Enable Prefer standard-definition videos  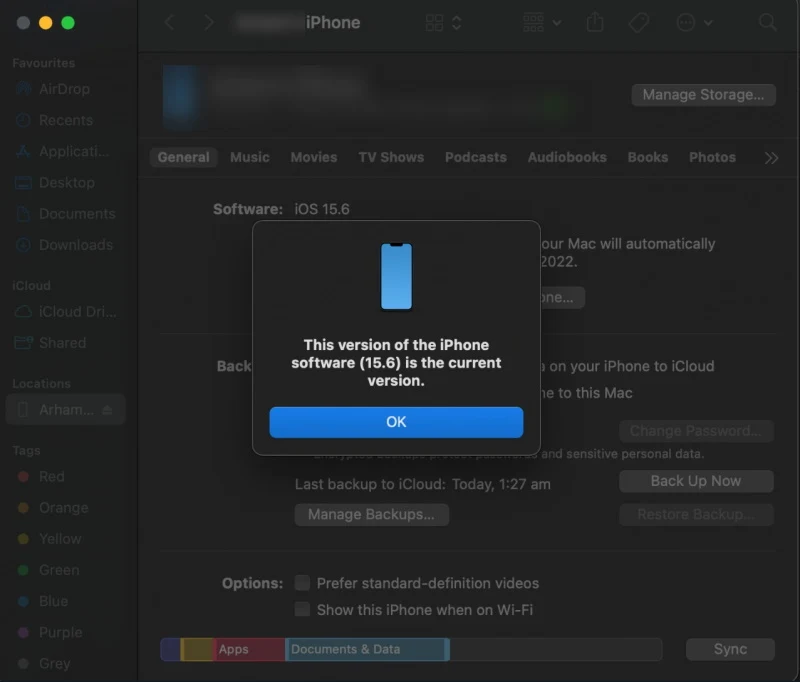pos(302,583)
